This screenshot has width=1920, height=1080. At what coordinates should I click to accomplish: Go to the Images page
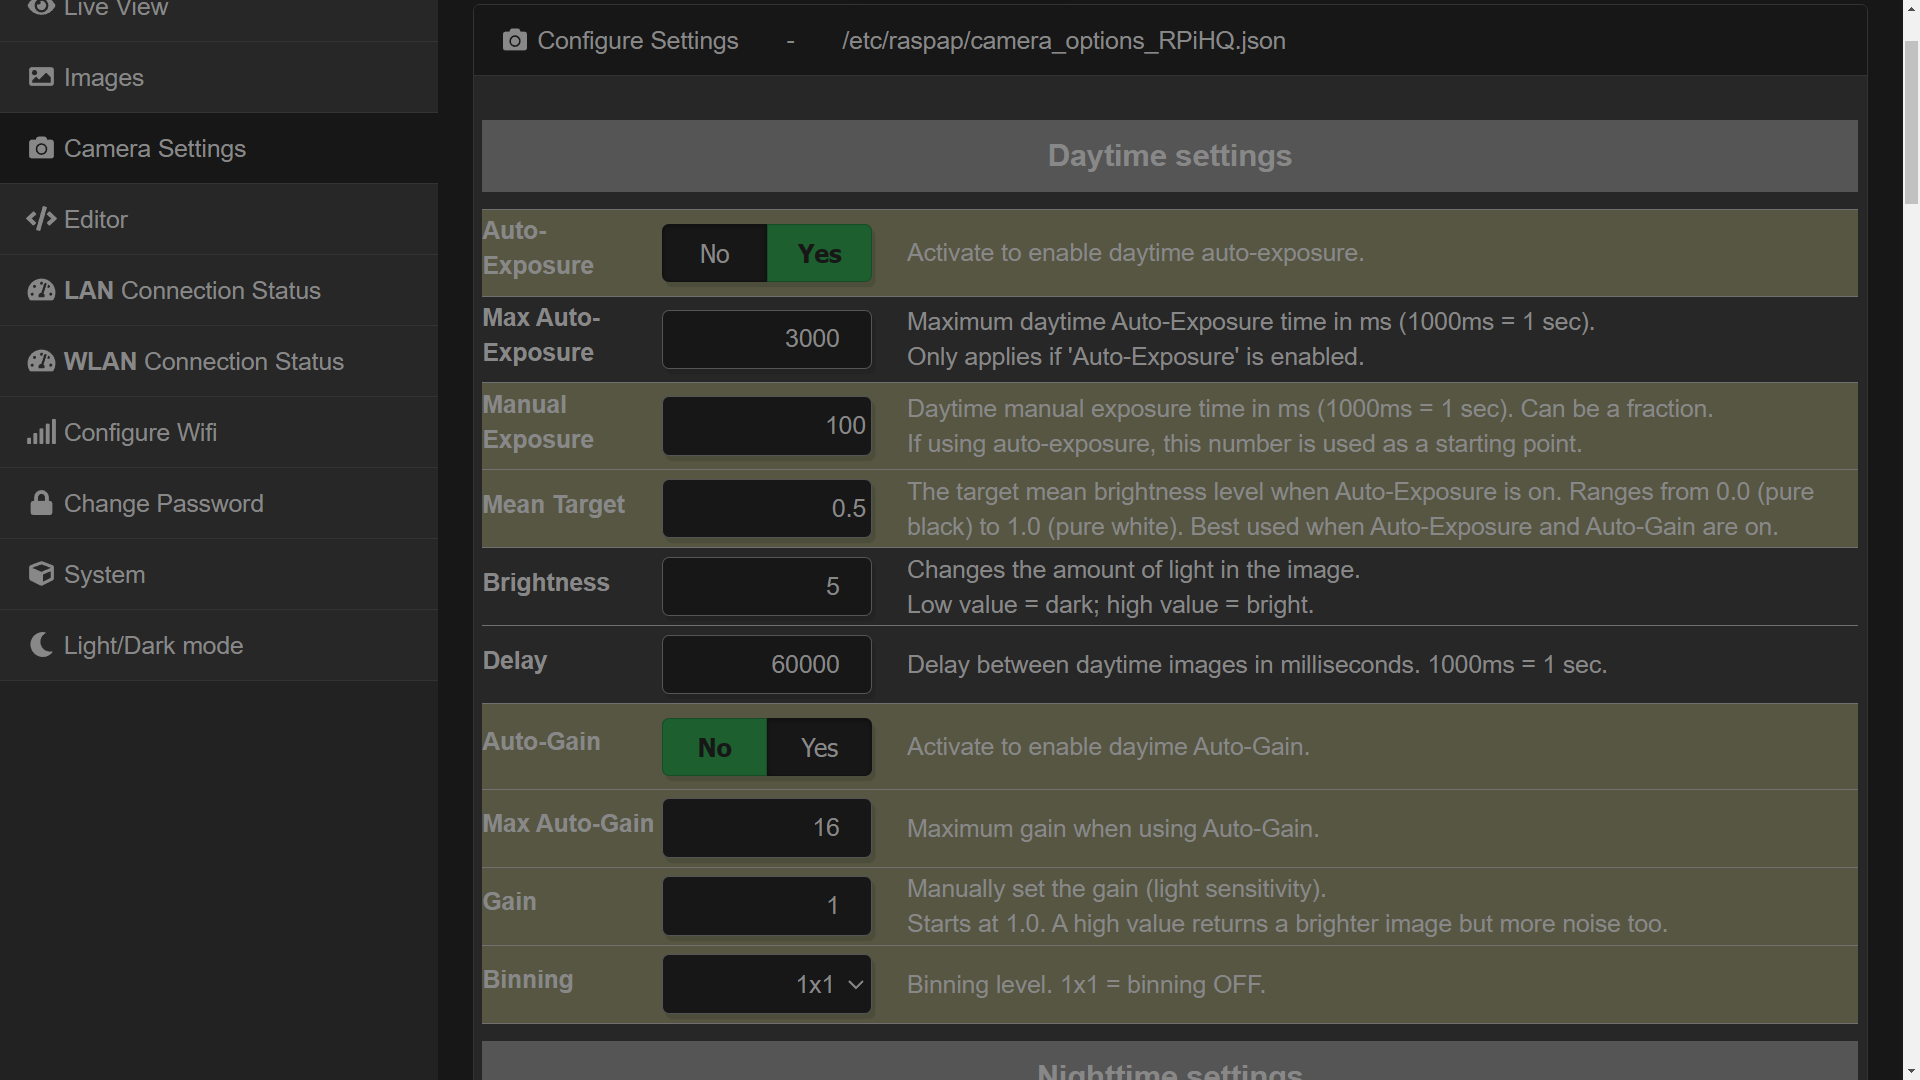click(219, 77)
